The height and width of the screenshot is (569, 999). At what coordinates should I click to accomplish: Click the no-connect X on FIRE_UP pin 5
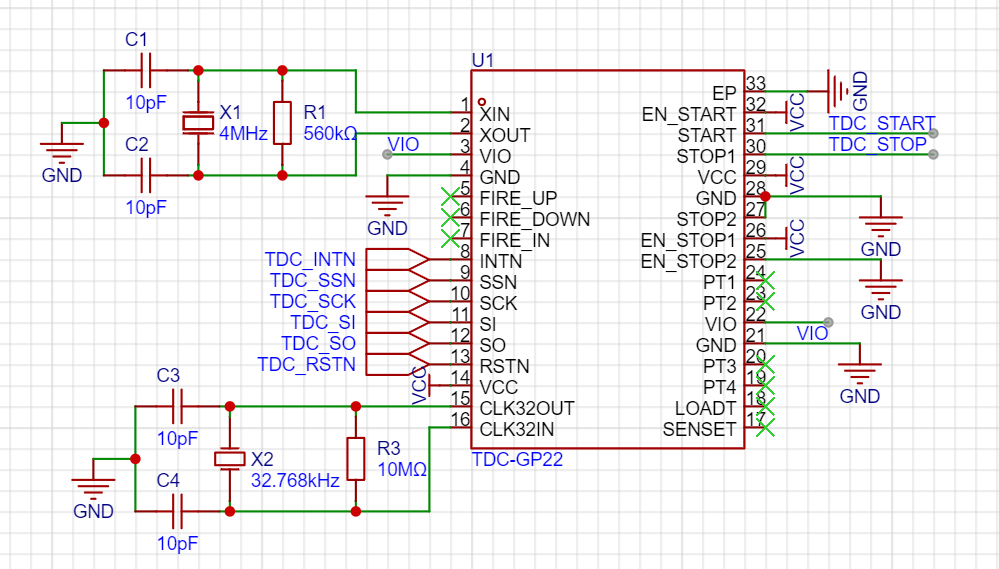point(450,196)
